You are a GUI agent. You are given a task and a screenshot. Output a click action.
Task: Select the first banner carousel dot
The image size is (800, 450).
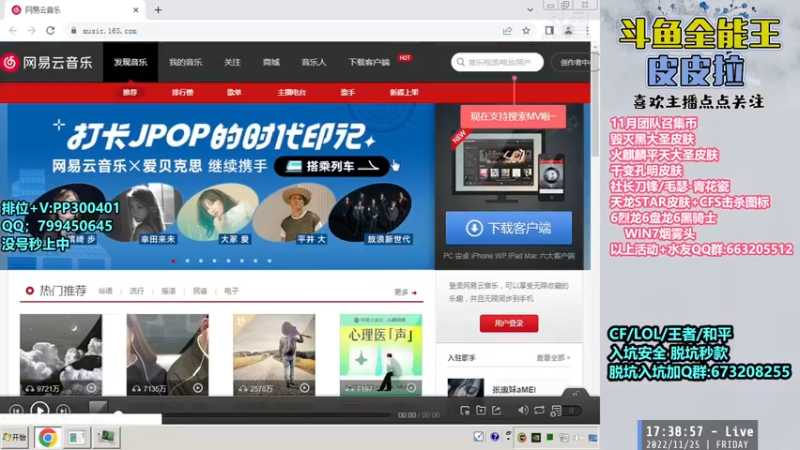click(x=174, y=261)
